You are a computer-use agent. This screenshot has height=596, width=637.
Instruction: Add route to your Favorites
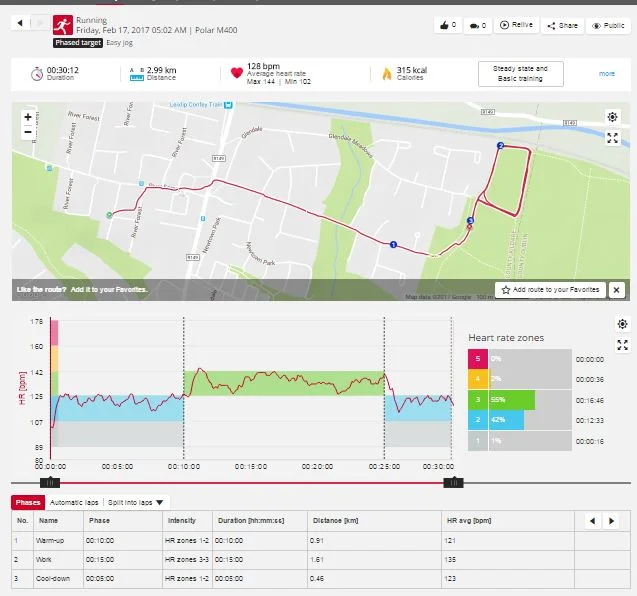click(550, 290)
